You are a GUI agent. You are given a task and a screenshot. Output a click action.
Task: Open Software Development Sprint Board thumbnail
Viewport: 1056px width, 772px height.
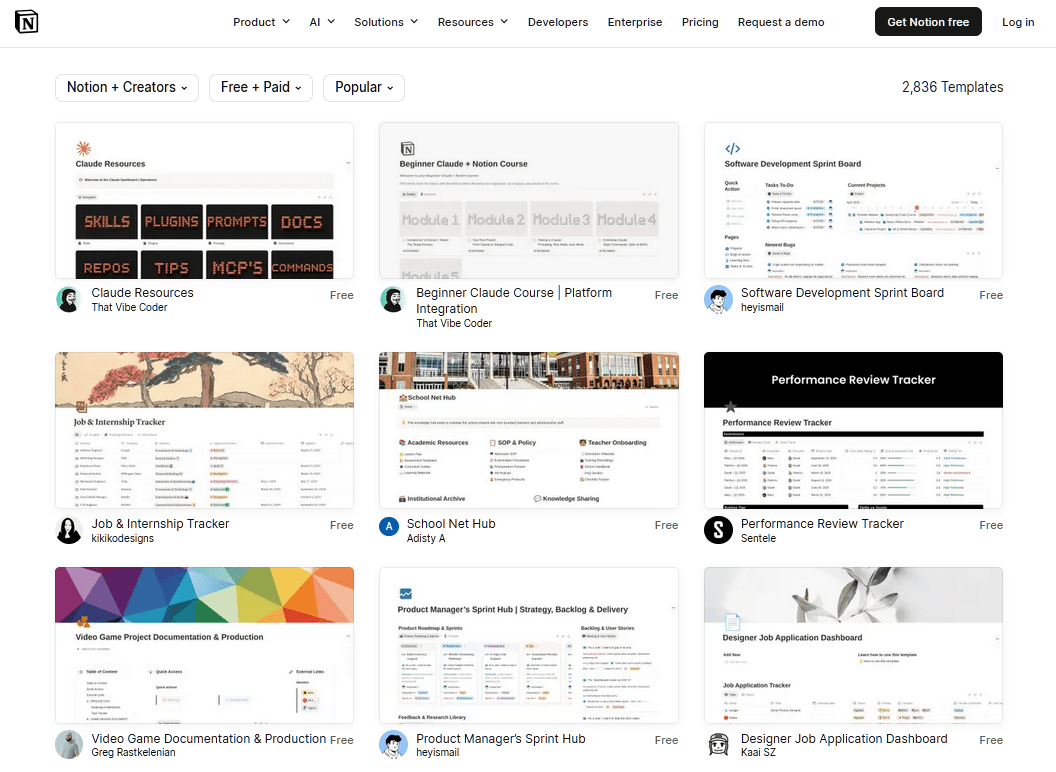pyautogui.click(x=853, y=201)
